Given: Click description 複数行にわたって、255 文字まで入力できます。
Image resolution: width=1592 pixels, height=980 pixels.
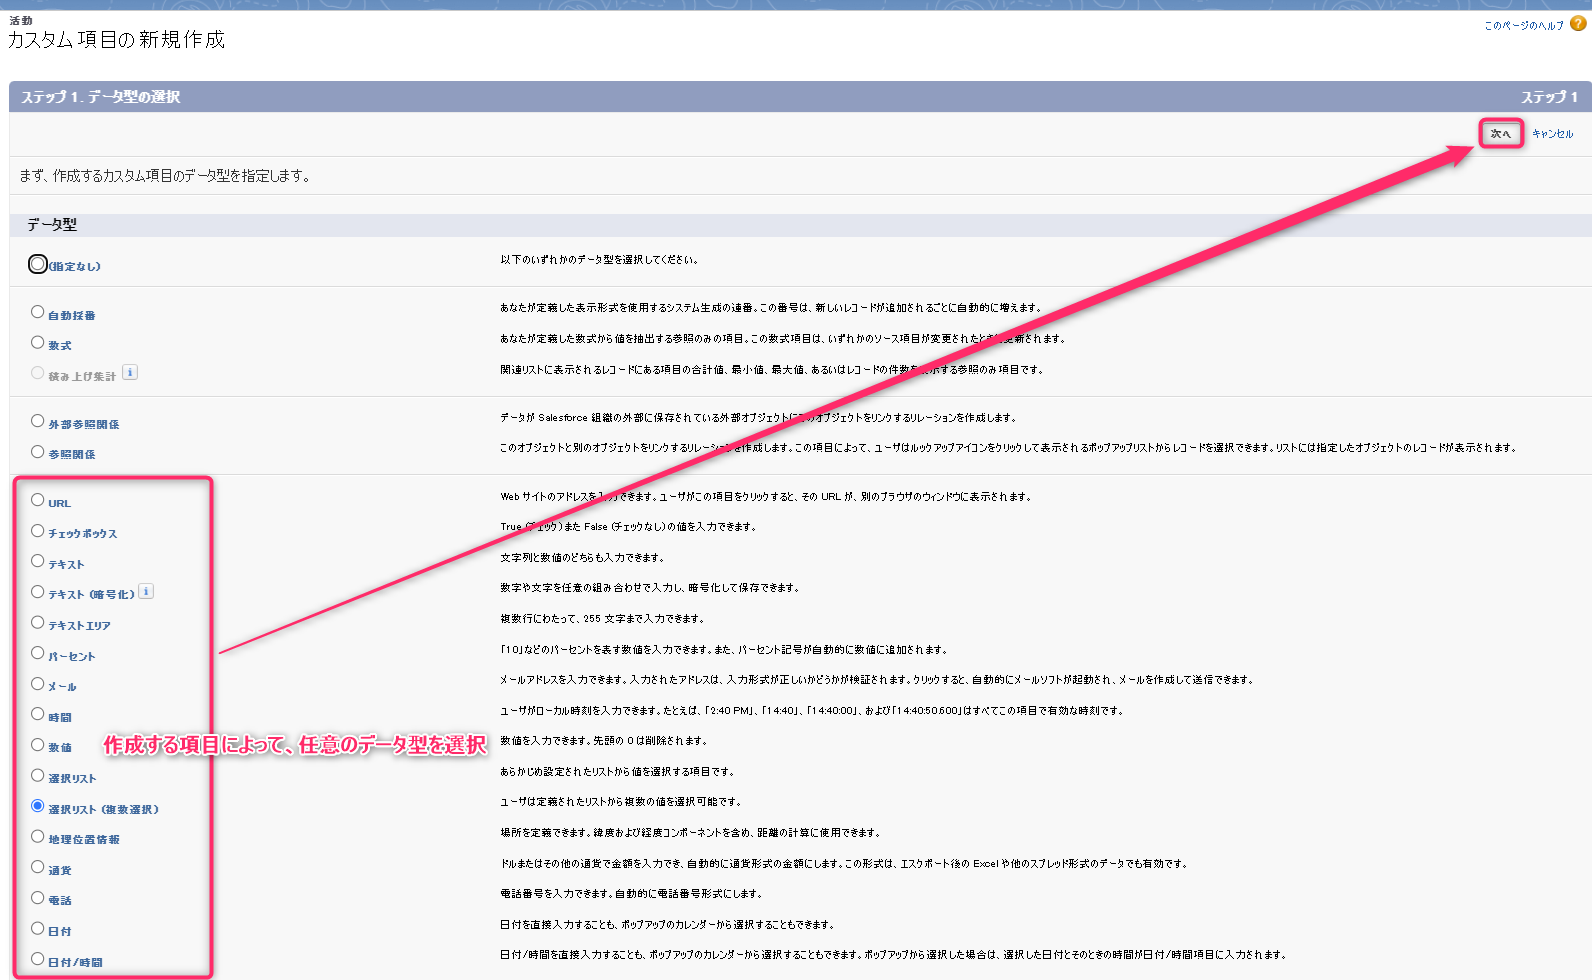Looking at the screenshot, I should pos(602,619).
